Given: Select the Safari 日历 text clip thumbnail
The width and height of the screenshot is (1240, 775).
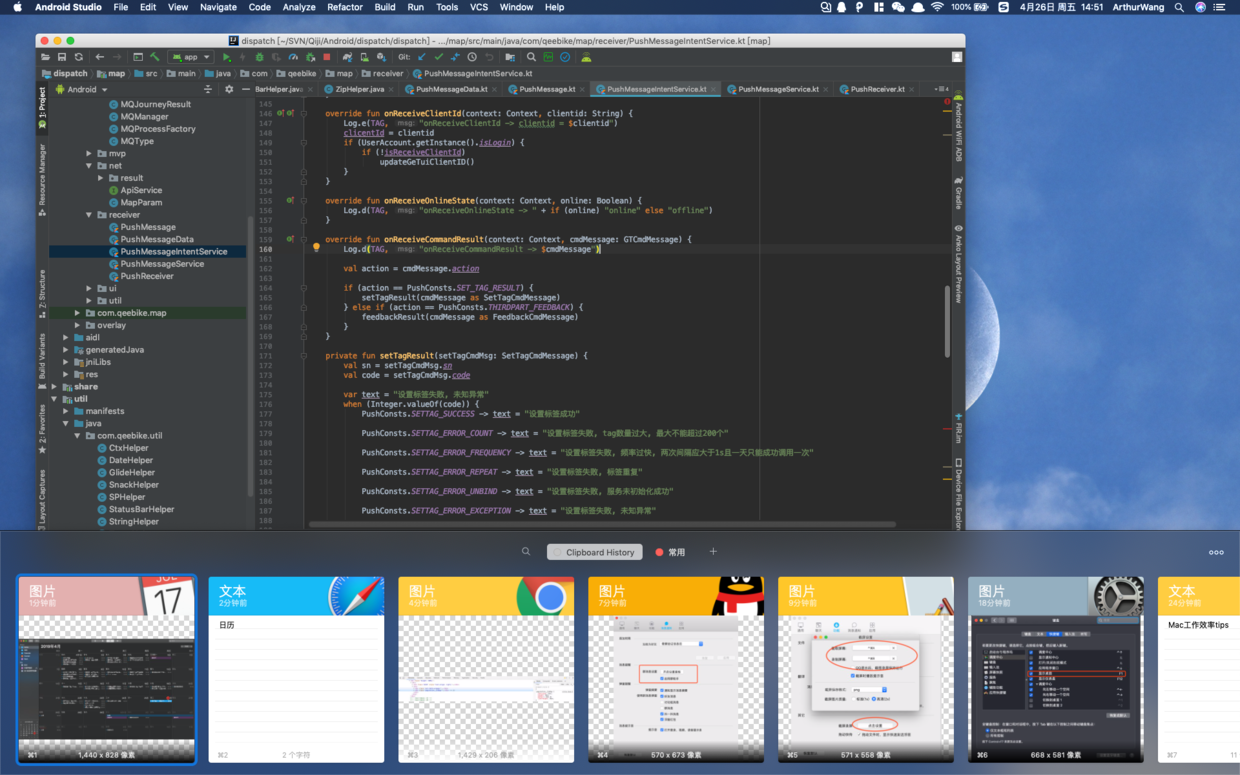Looking at the screenshot, I should [x=296, y=670].
